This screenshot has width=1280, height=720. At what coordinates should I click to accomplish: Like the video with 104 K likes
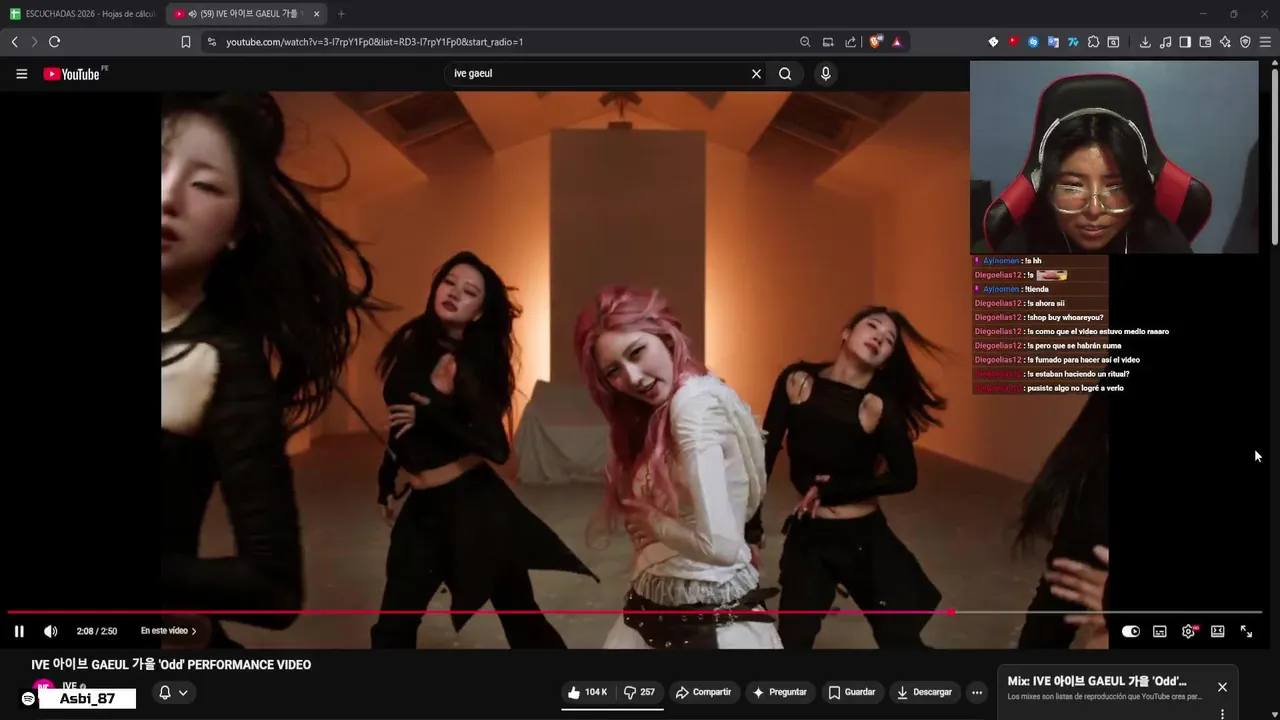tap(588, 692)
